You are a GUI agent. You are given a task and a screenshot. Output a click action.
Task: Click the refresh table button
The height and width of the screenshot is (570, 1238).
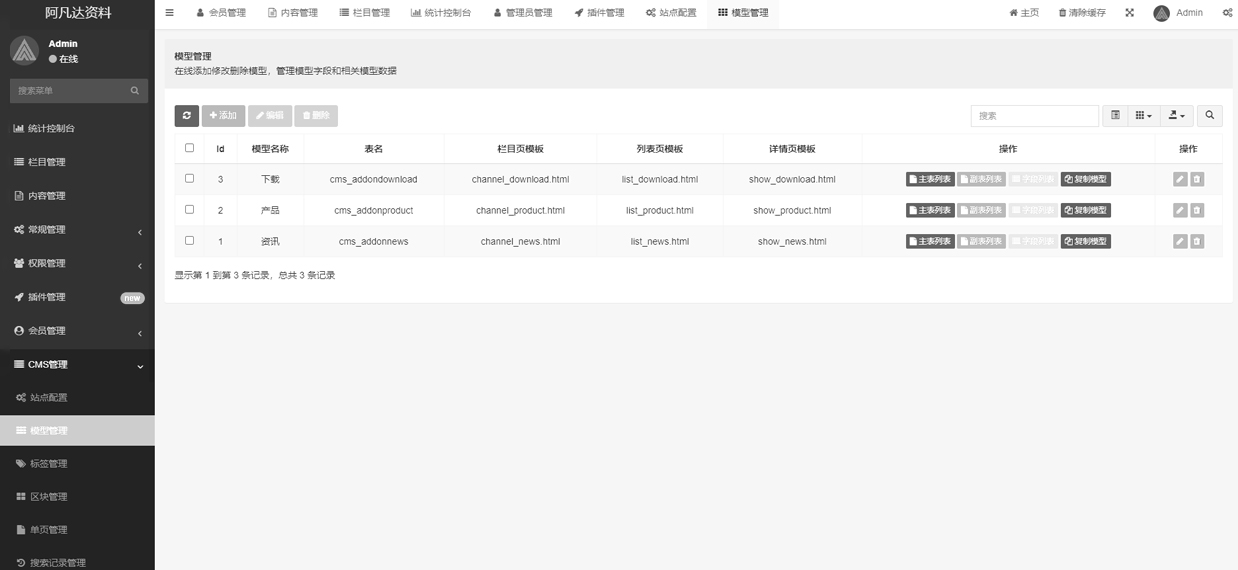[186, 116]
